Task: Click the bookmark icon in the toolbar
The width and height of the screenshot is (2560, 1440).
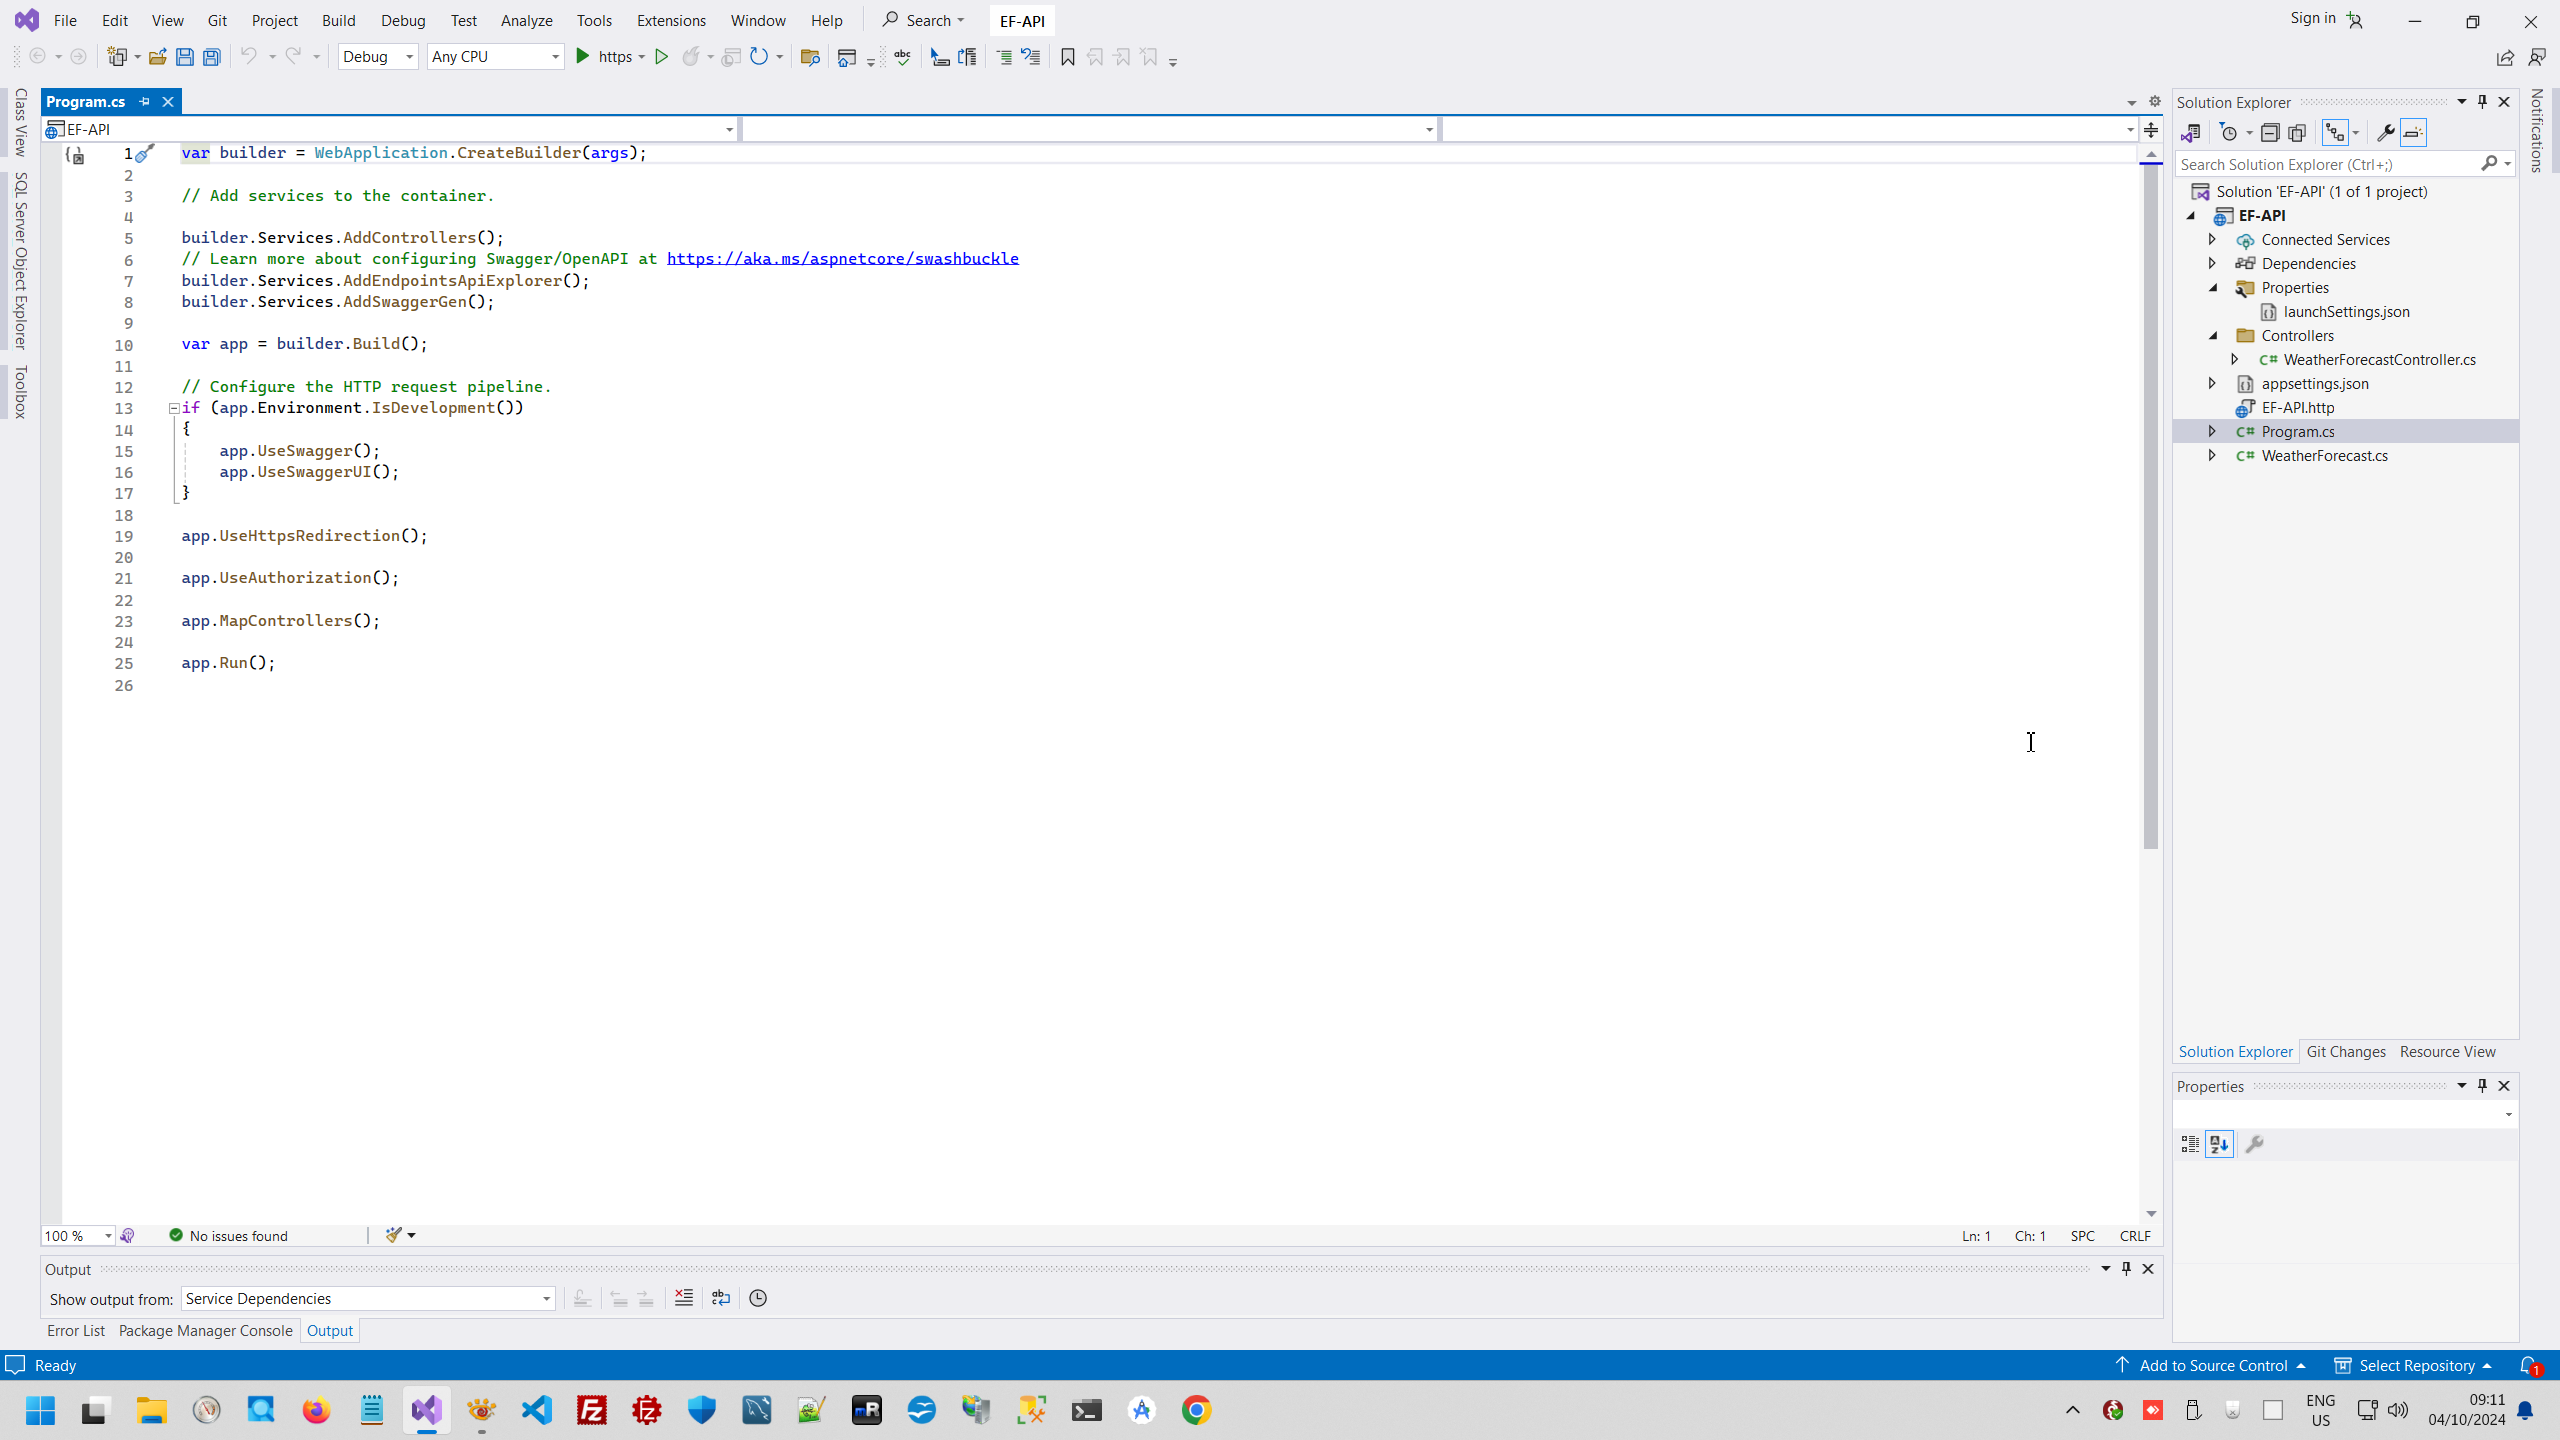Action: pos(1067,57)
